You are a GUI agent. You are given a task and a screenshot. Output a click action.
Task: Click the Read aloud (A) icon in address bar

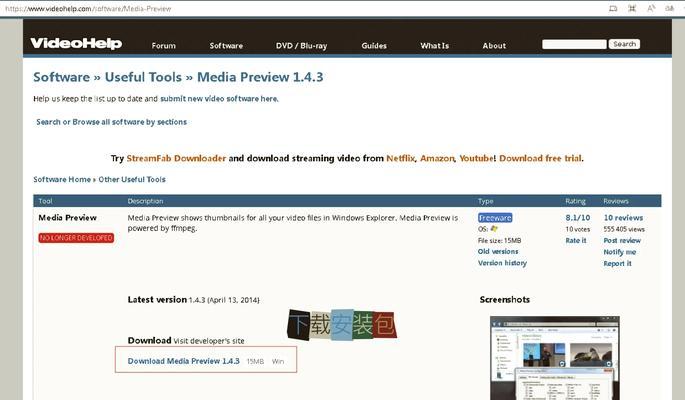coord(651,8)
